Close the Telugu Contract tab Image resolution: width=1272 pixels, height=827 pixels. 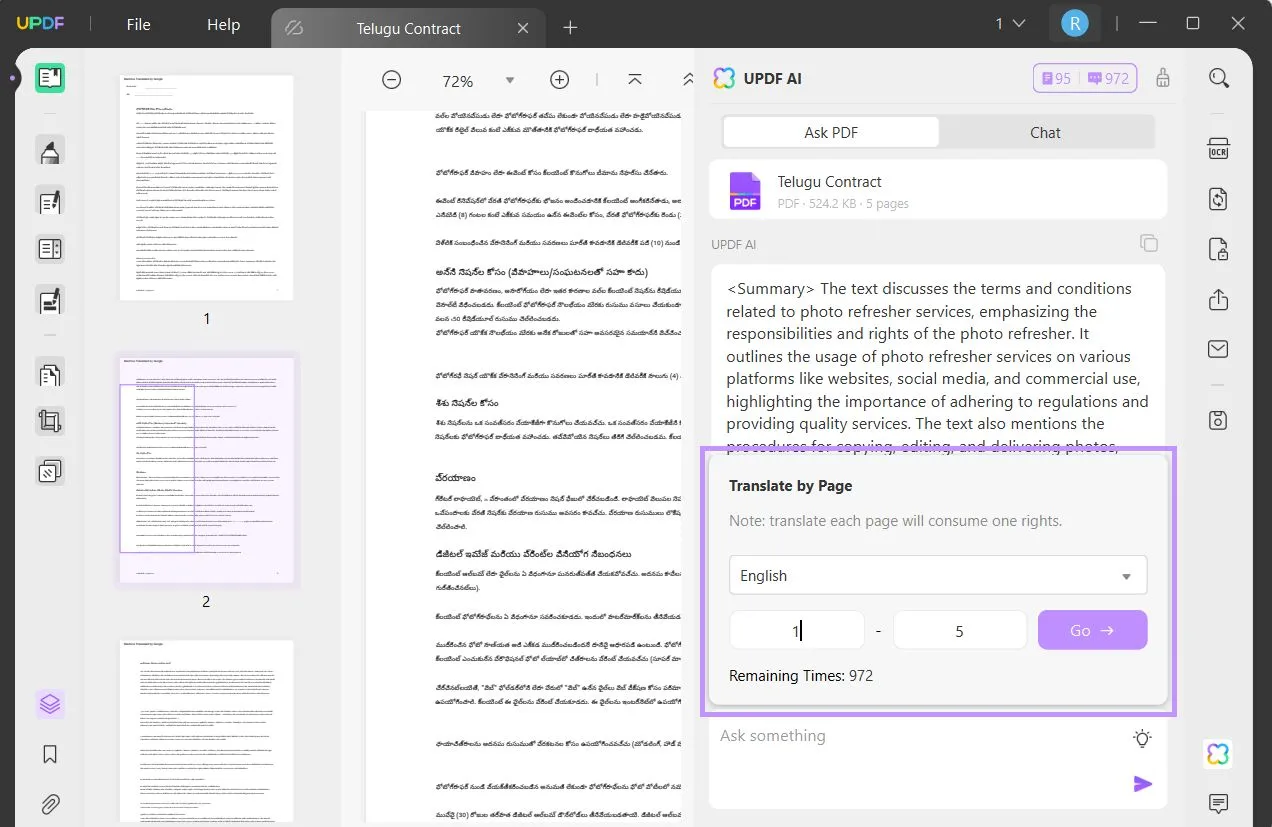click(x=523, y=28)
